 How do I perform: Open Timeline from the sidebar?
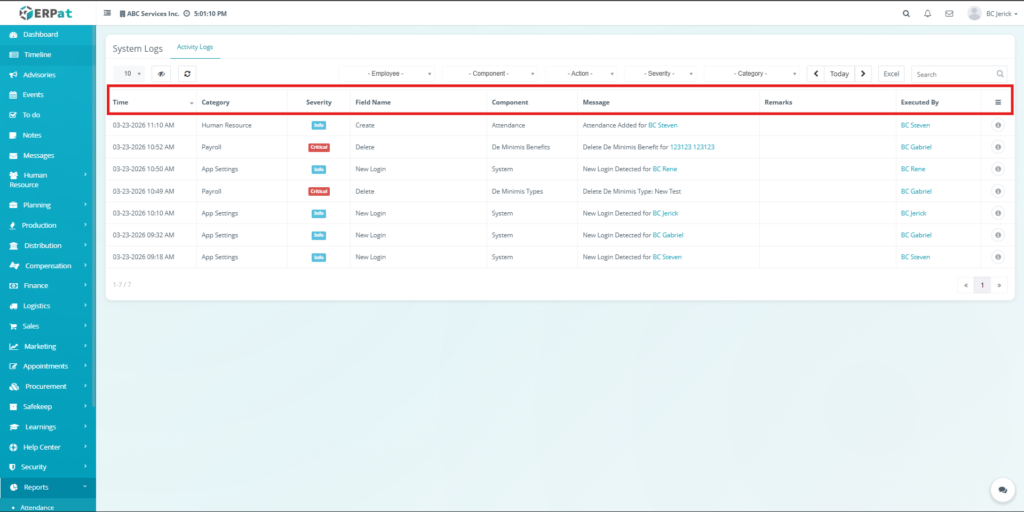[37, 55]
